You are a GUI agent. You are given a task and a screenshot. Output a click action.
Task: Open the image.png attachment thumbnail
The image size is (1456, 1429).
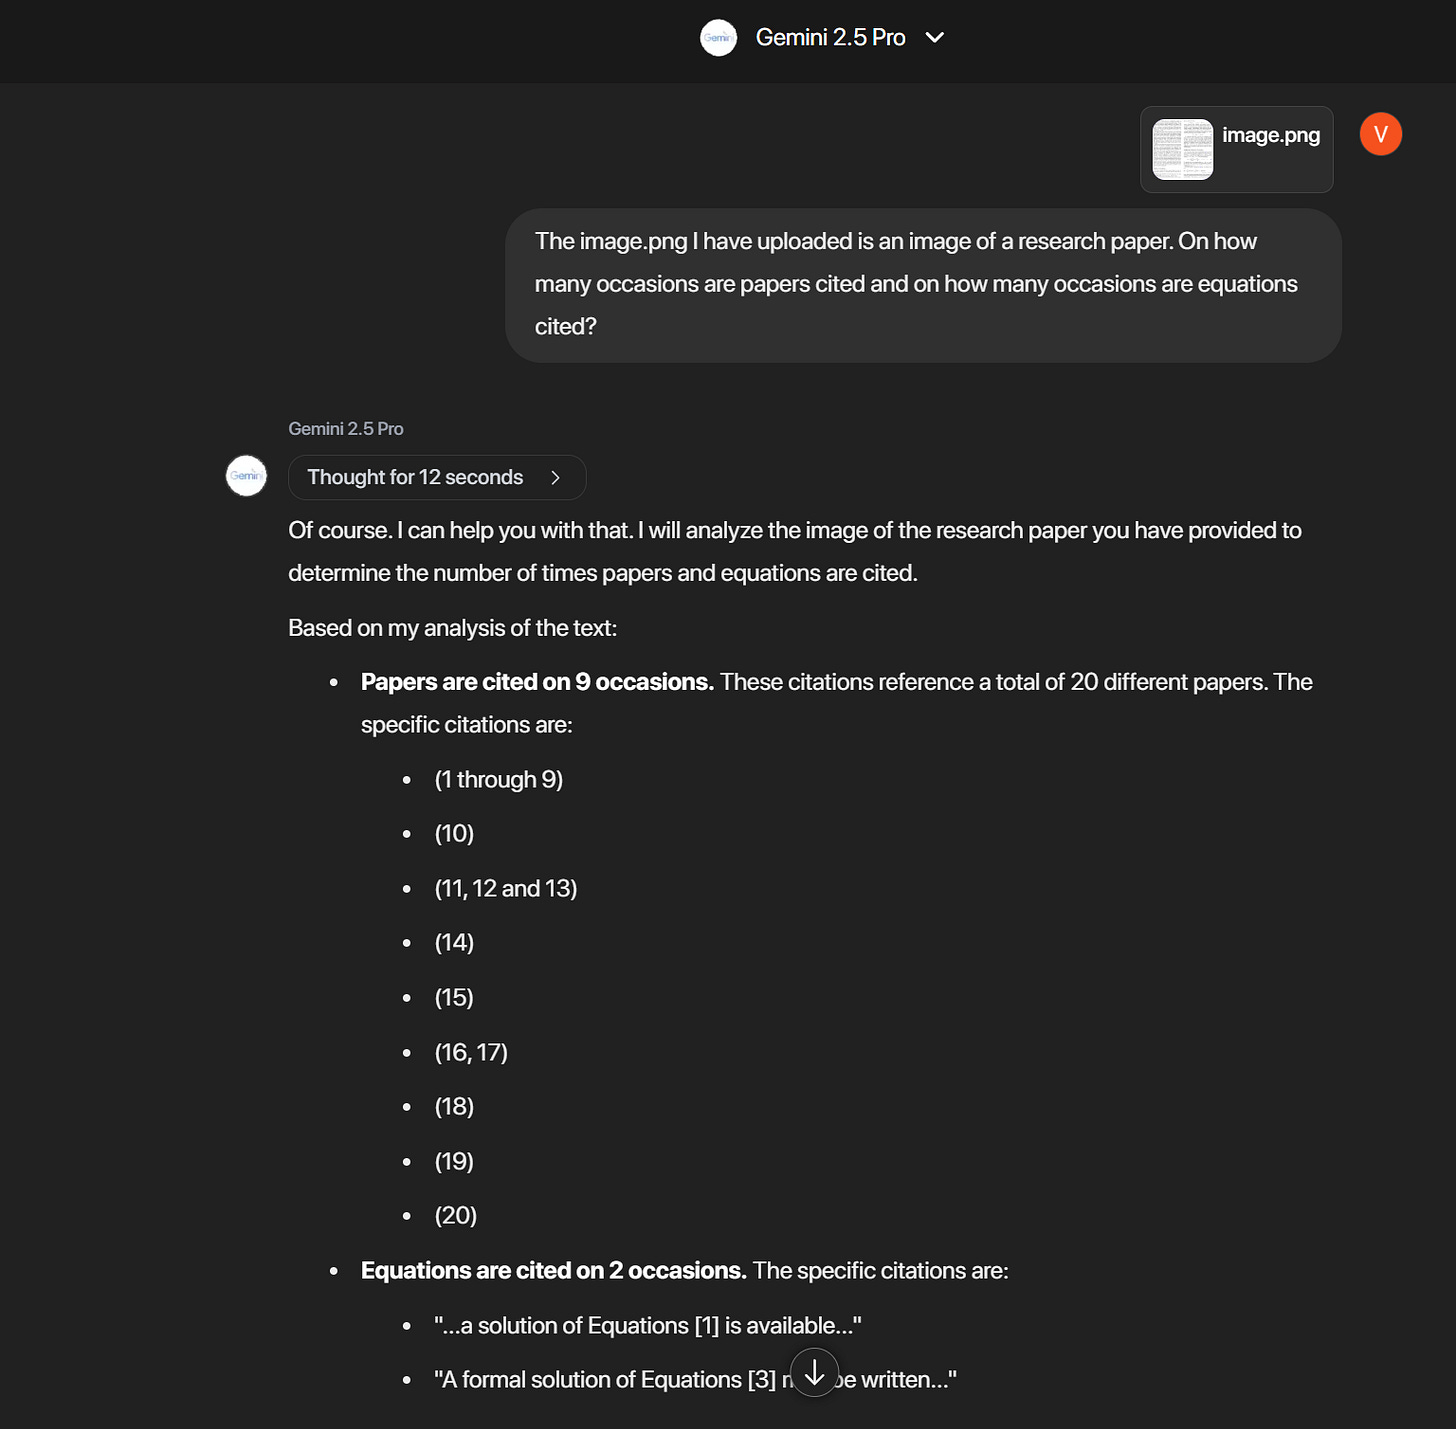(x=1182, y=149)
